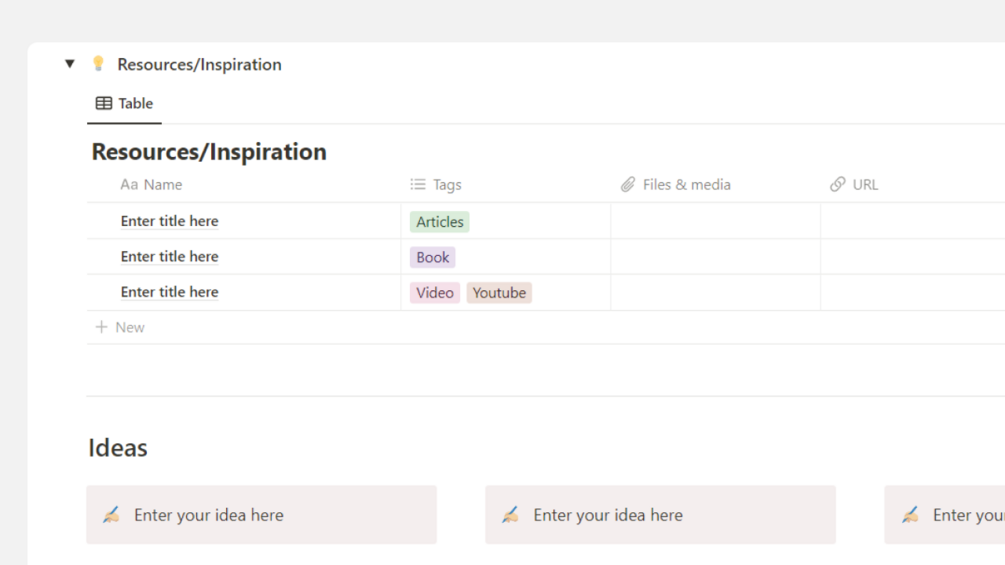Click the plus icon beside New

101,327
